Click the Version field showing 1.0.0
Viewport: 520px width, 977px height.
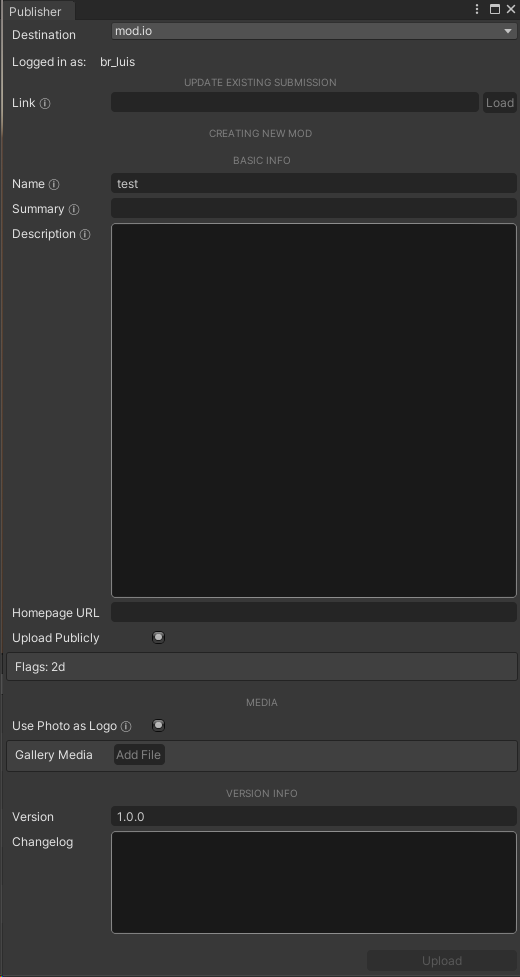314,816
